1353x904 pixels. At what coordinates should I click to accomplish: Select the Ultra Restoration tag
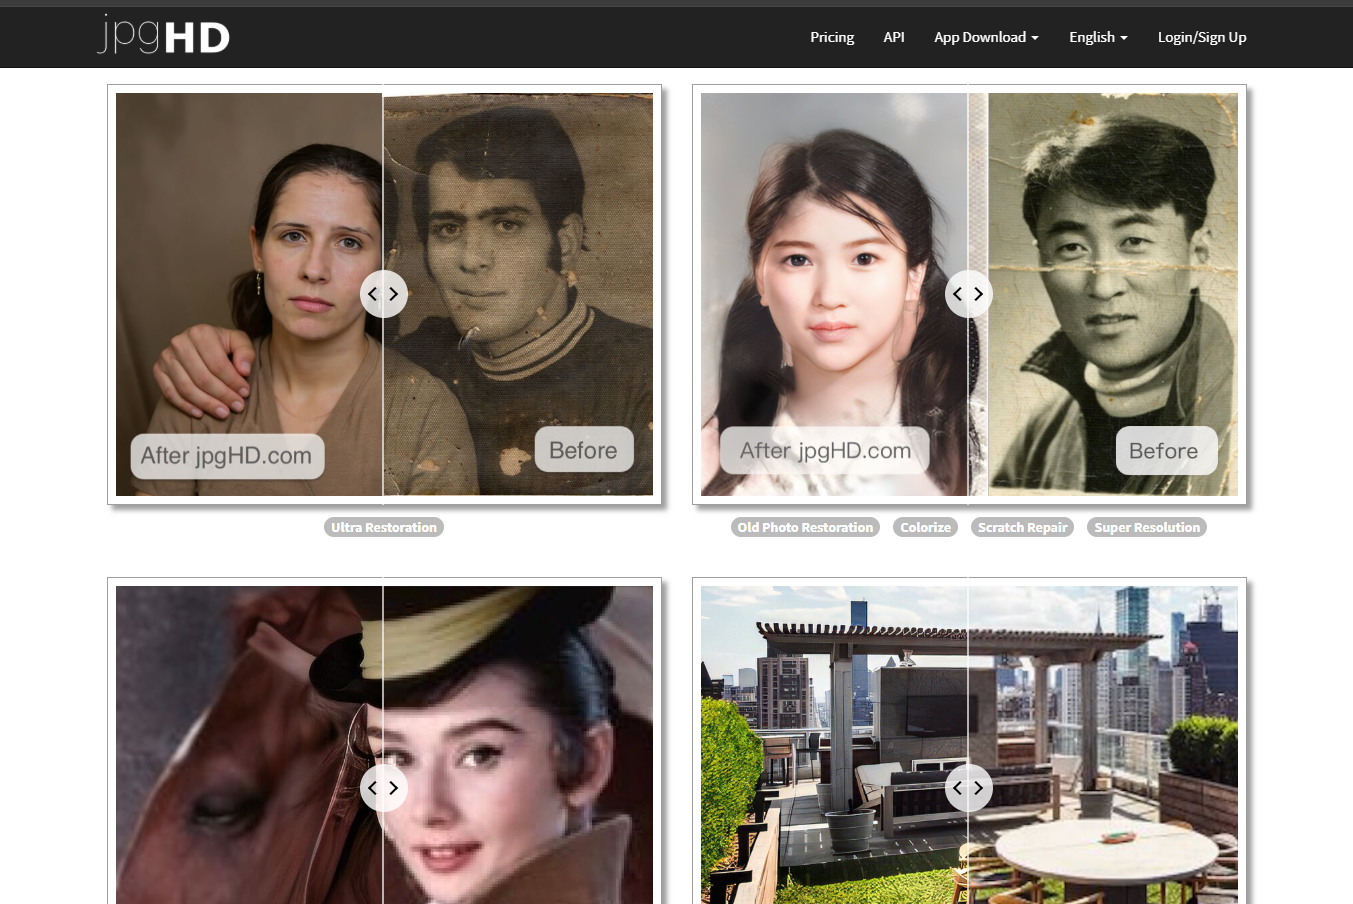[x=384, y=527]
